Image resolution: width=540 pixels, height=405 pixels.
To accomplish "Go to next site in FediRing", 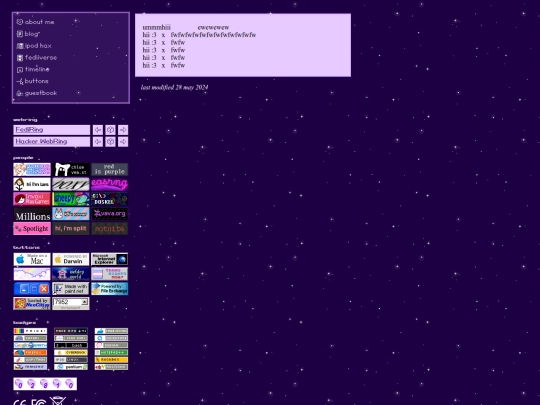I will (123, 130).
